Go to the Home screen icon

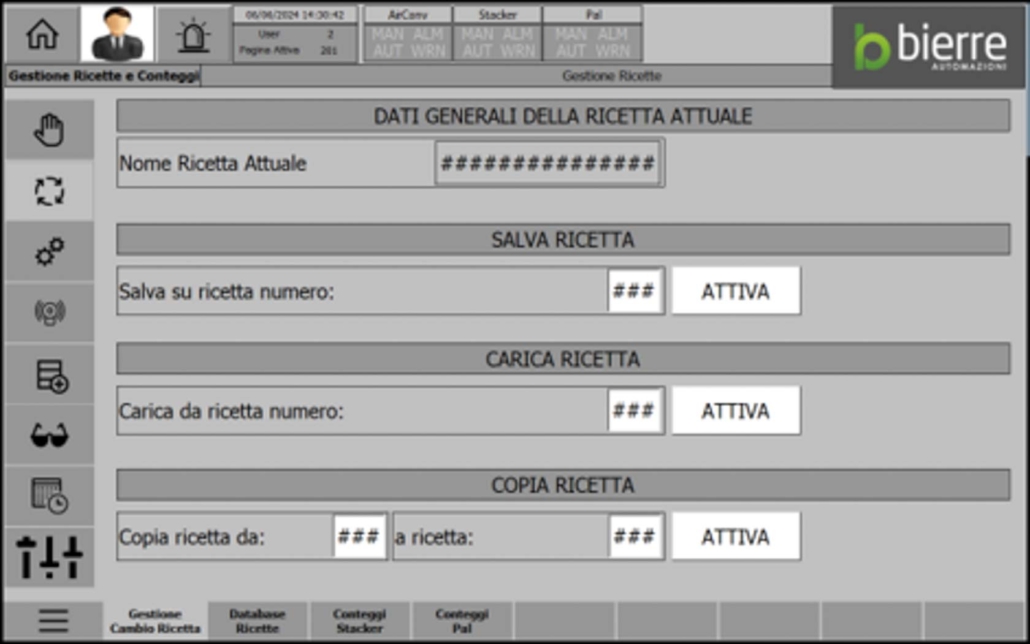(41, 35)
